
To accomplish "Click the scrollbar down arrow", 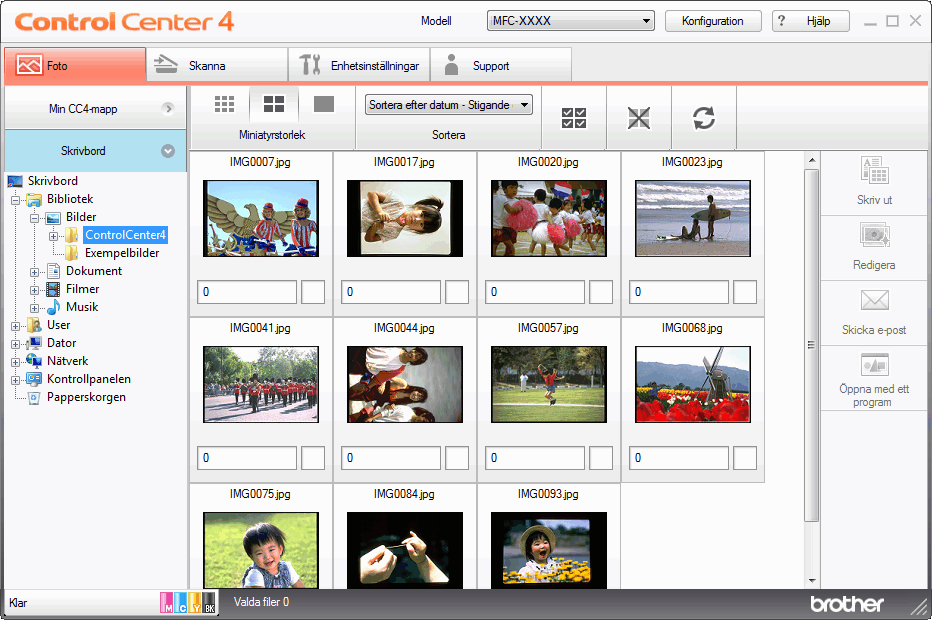I will point(811,581).
